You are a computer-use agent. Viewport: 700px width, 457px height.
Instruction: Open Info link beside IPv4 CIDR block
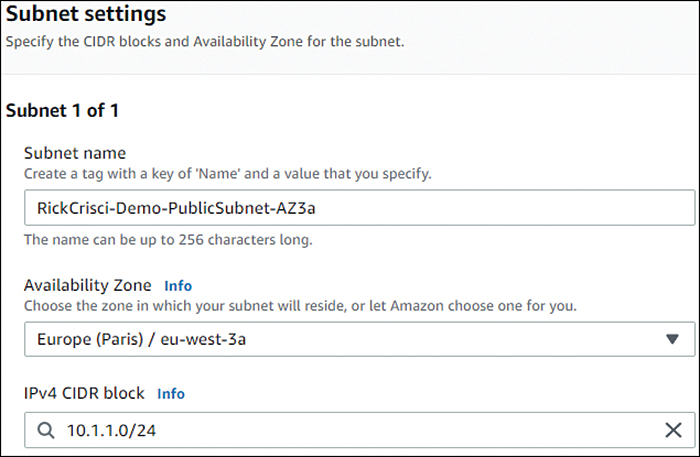(x=171, y=394)
